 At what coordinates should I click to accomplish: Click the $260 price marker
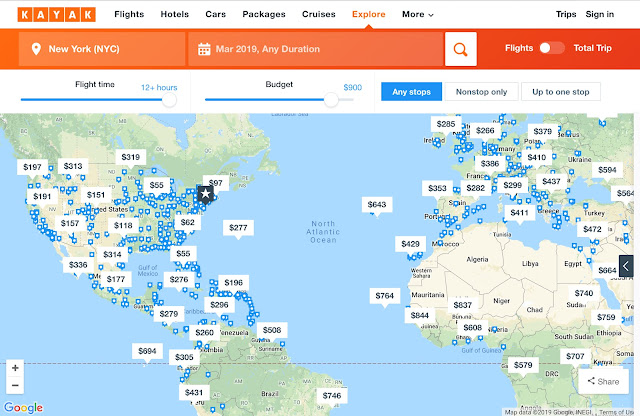click(x=204, y=333)
